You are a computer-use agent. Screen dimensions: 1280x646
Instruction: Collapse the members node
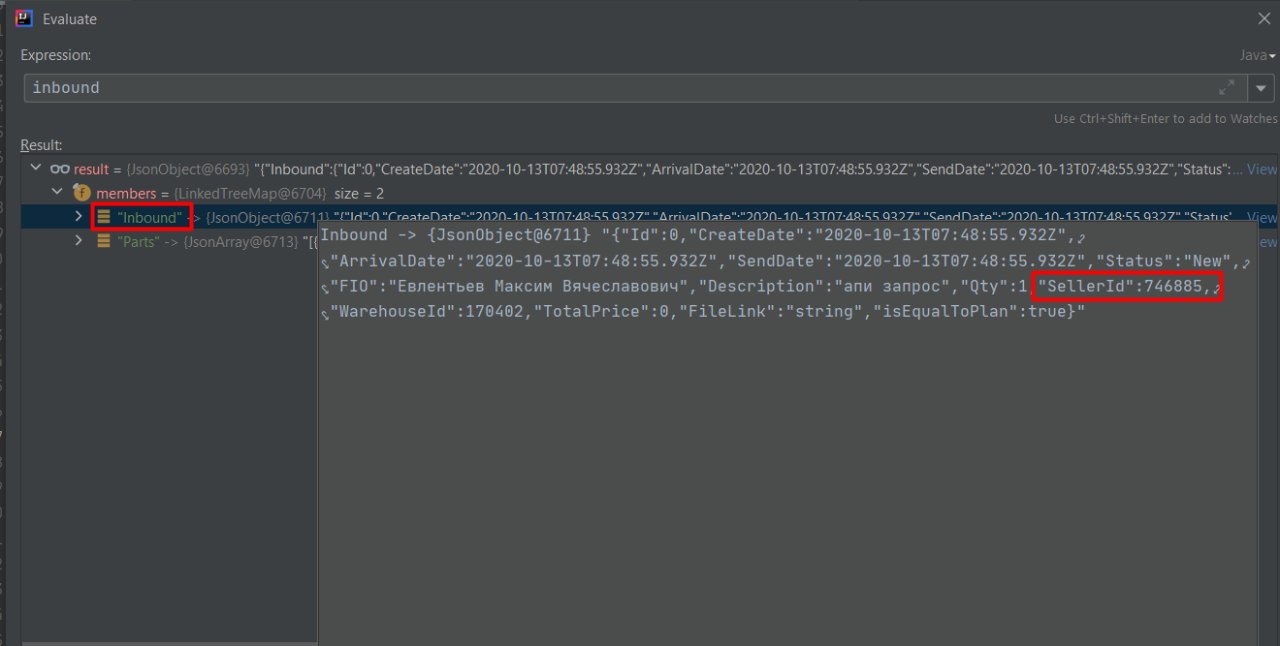(57, 193)
